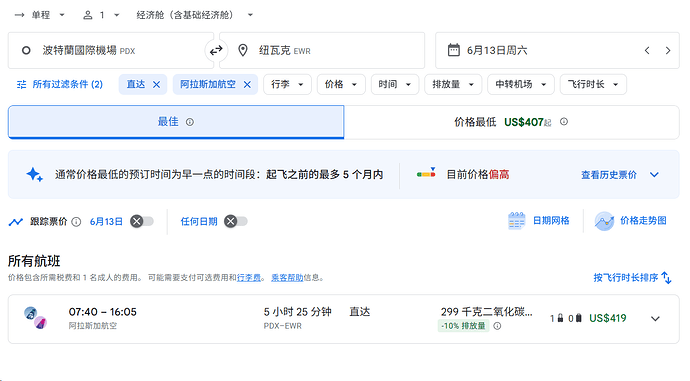Viewport: 690px width, 381px height.
Task: Open the 单程 trip type dropdown
Action: tap(40, 15)
